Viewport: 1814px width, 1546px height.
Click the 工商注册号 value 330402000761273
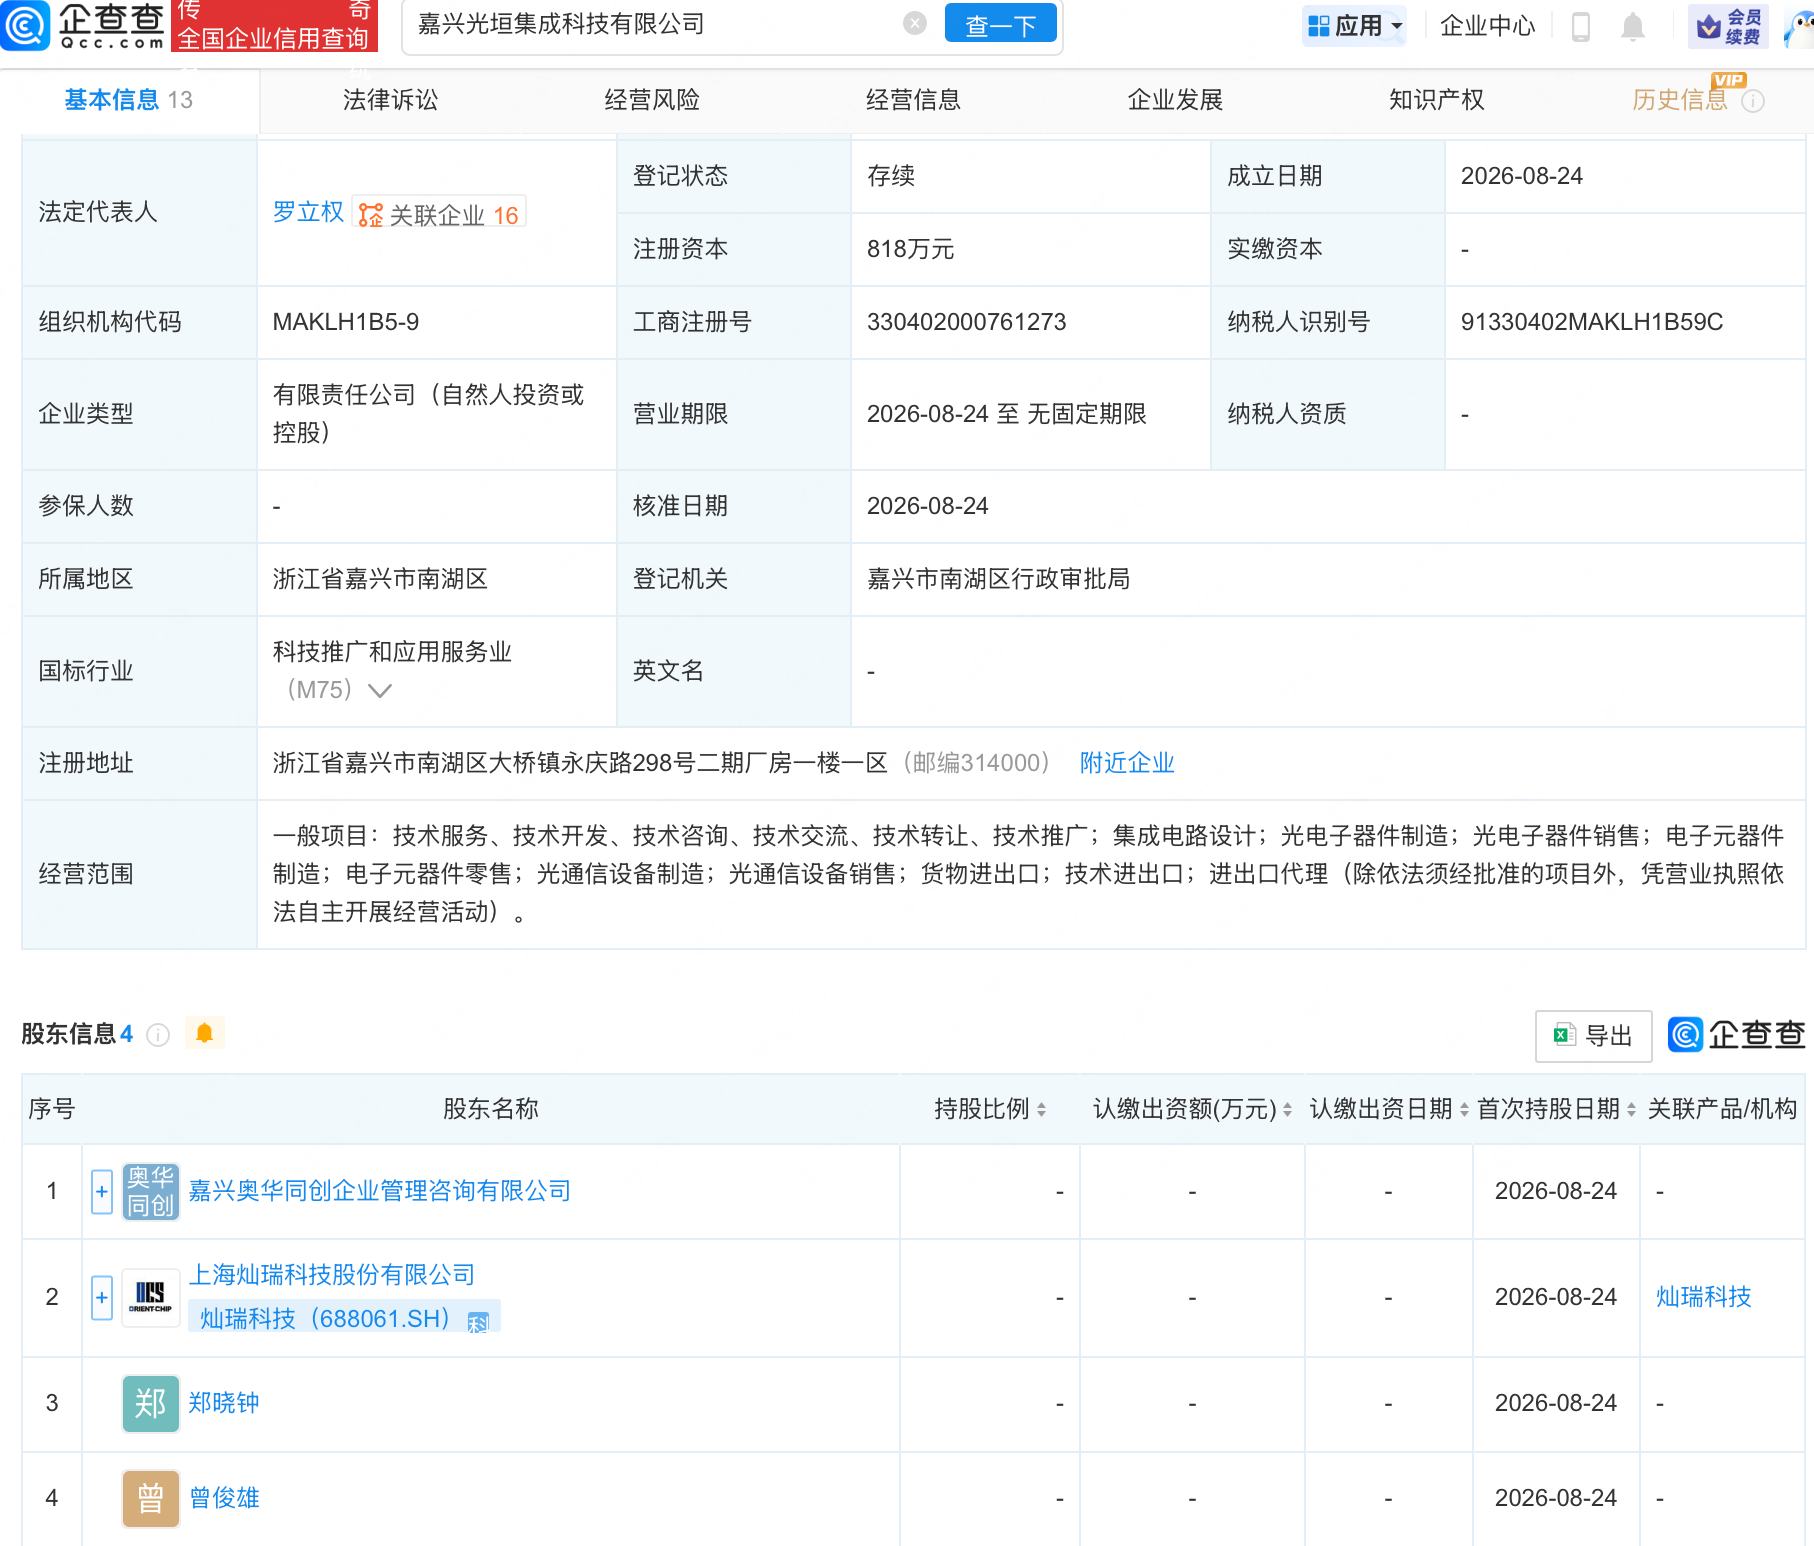coord(967,322)
